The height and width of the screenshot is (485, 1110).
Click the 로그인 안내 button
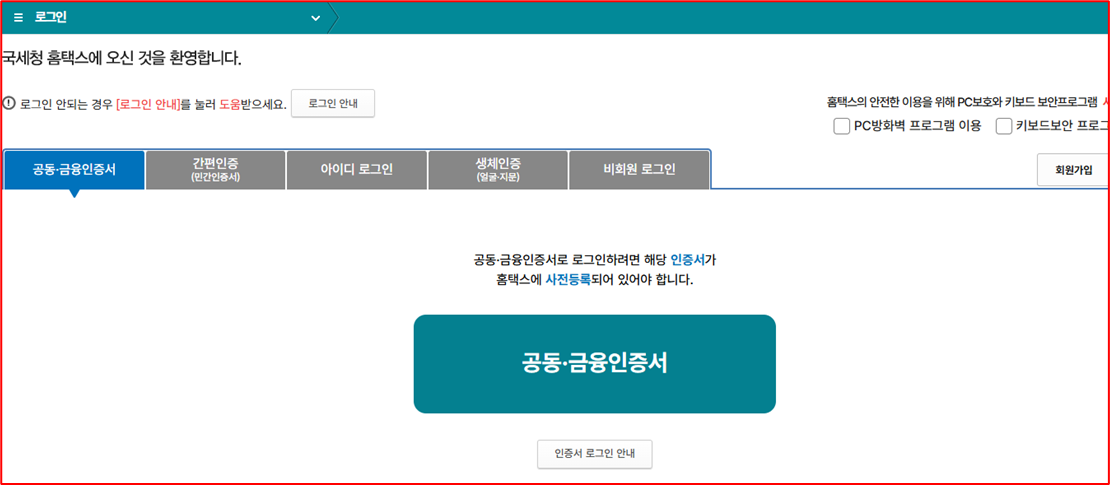333,103
